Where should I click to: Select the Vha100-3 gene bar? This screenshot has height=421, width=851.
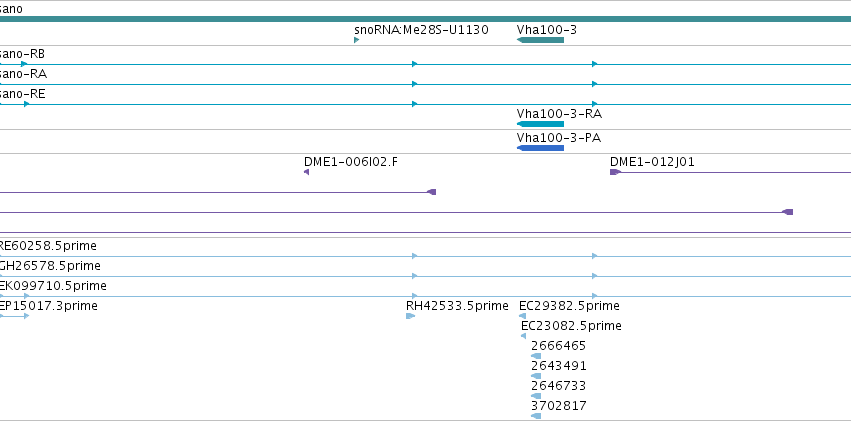tap(541, 40)
